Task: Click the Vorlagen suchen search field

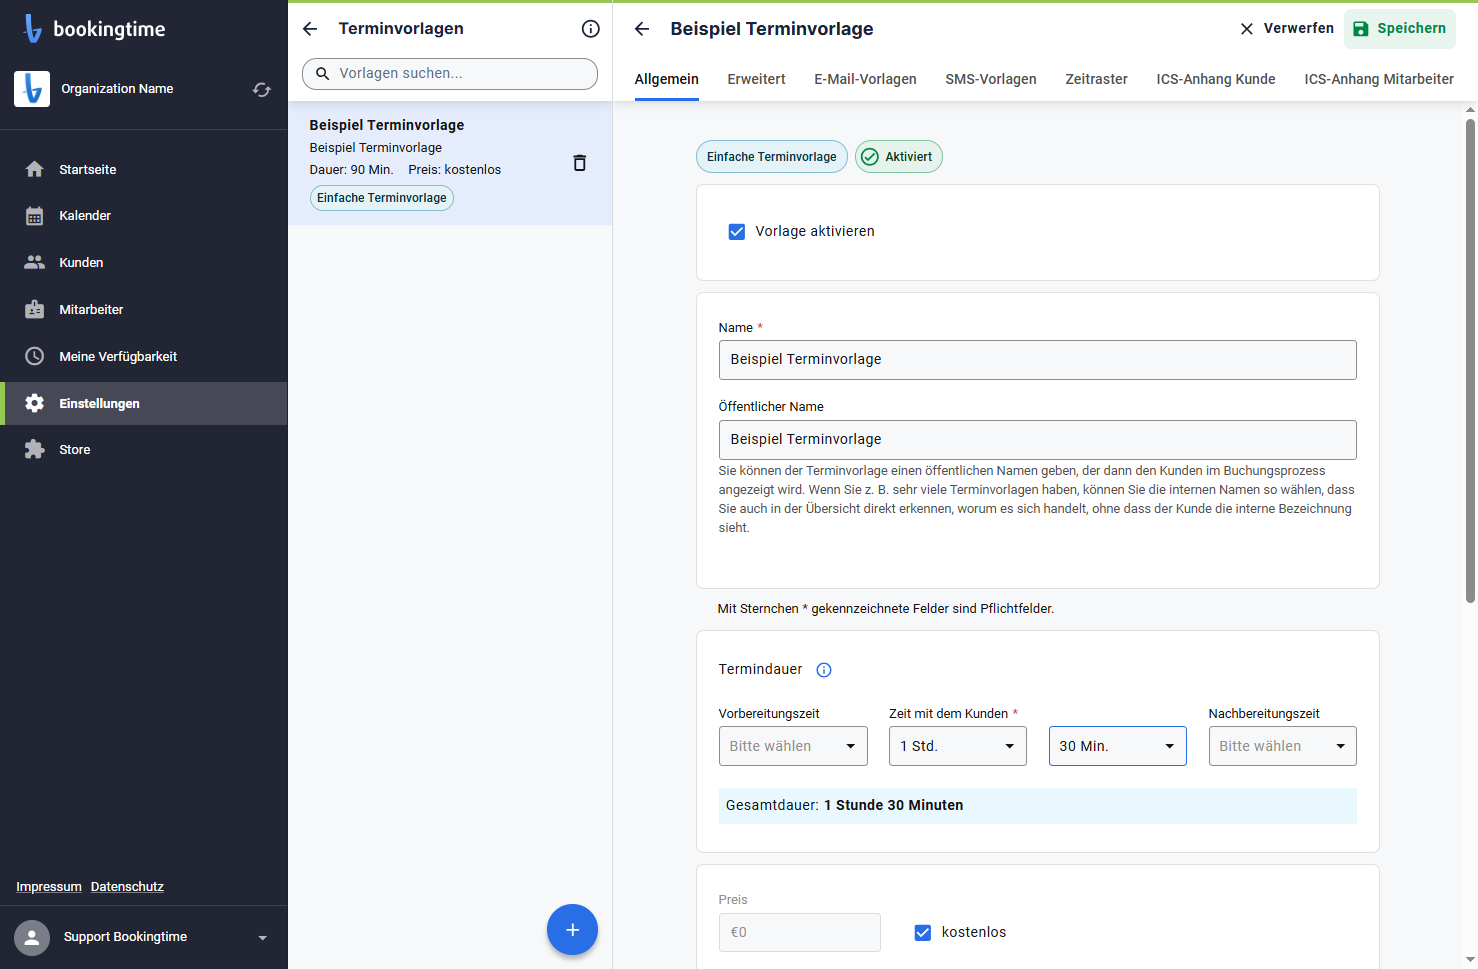Action: pos(450,74)
